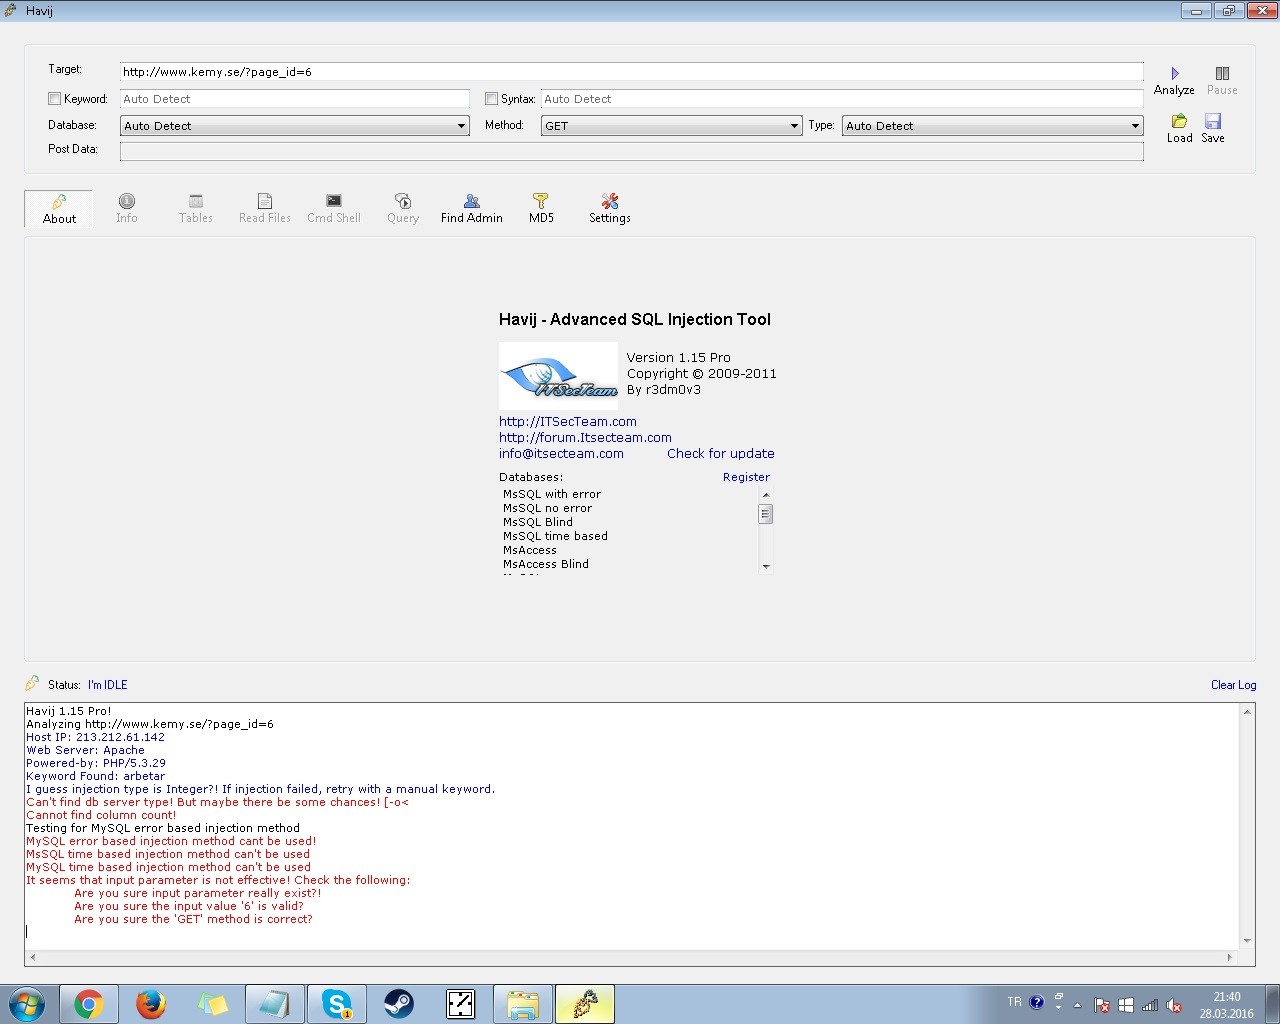Open Steam from the taskbar
The width and height of the screenshot is (1280, 1024).
click(399, 1004)
